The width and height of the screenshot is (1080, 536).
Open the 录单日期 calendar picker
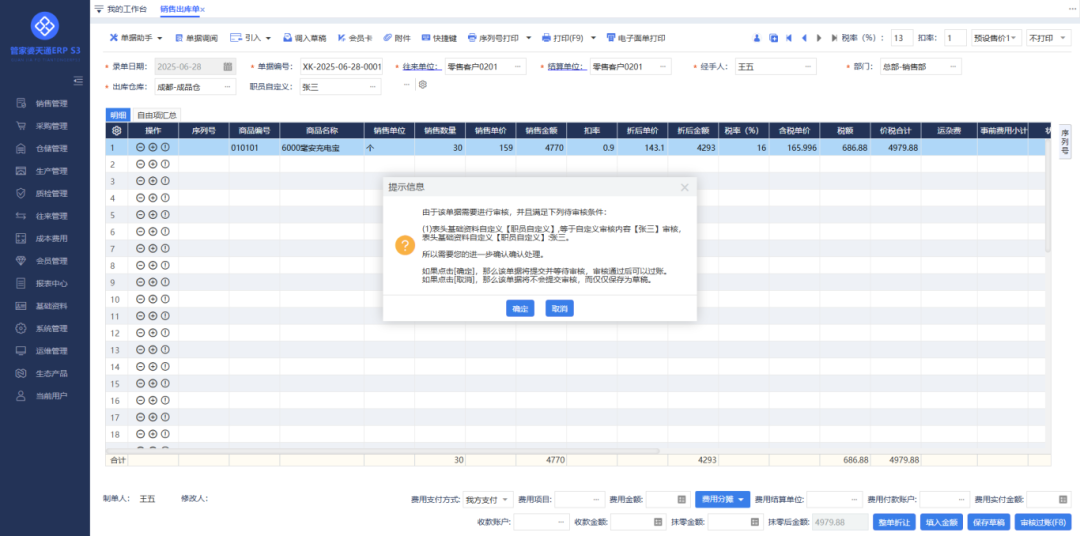(x=227, y=67)
